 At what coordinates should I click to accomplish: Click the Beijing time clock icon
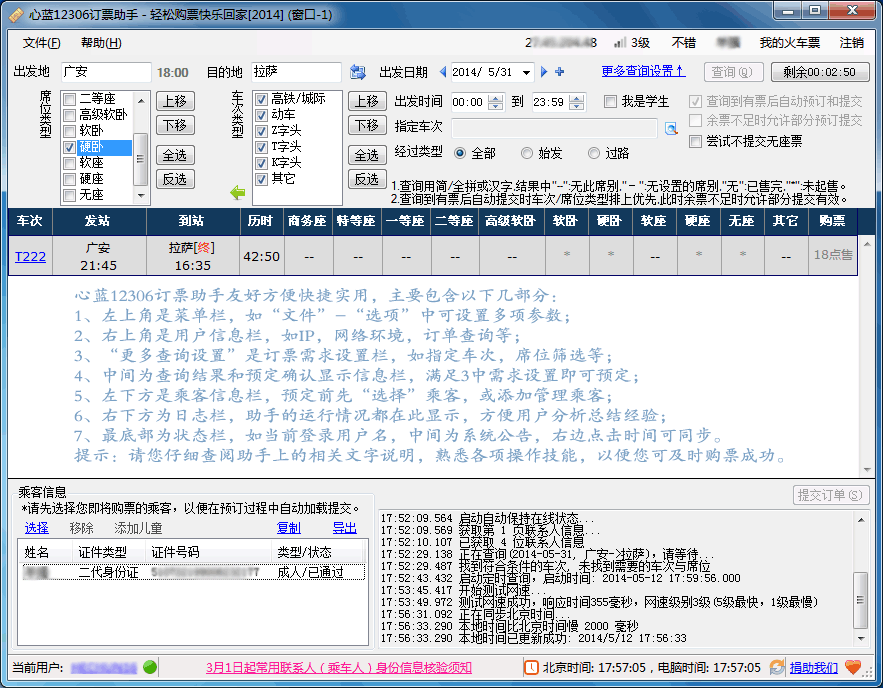click(x=531, y=667)
